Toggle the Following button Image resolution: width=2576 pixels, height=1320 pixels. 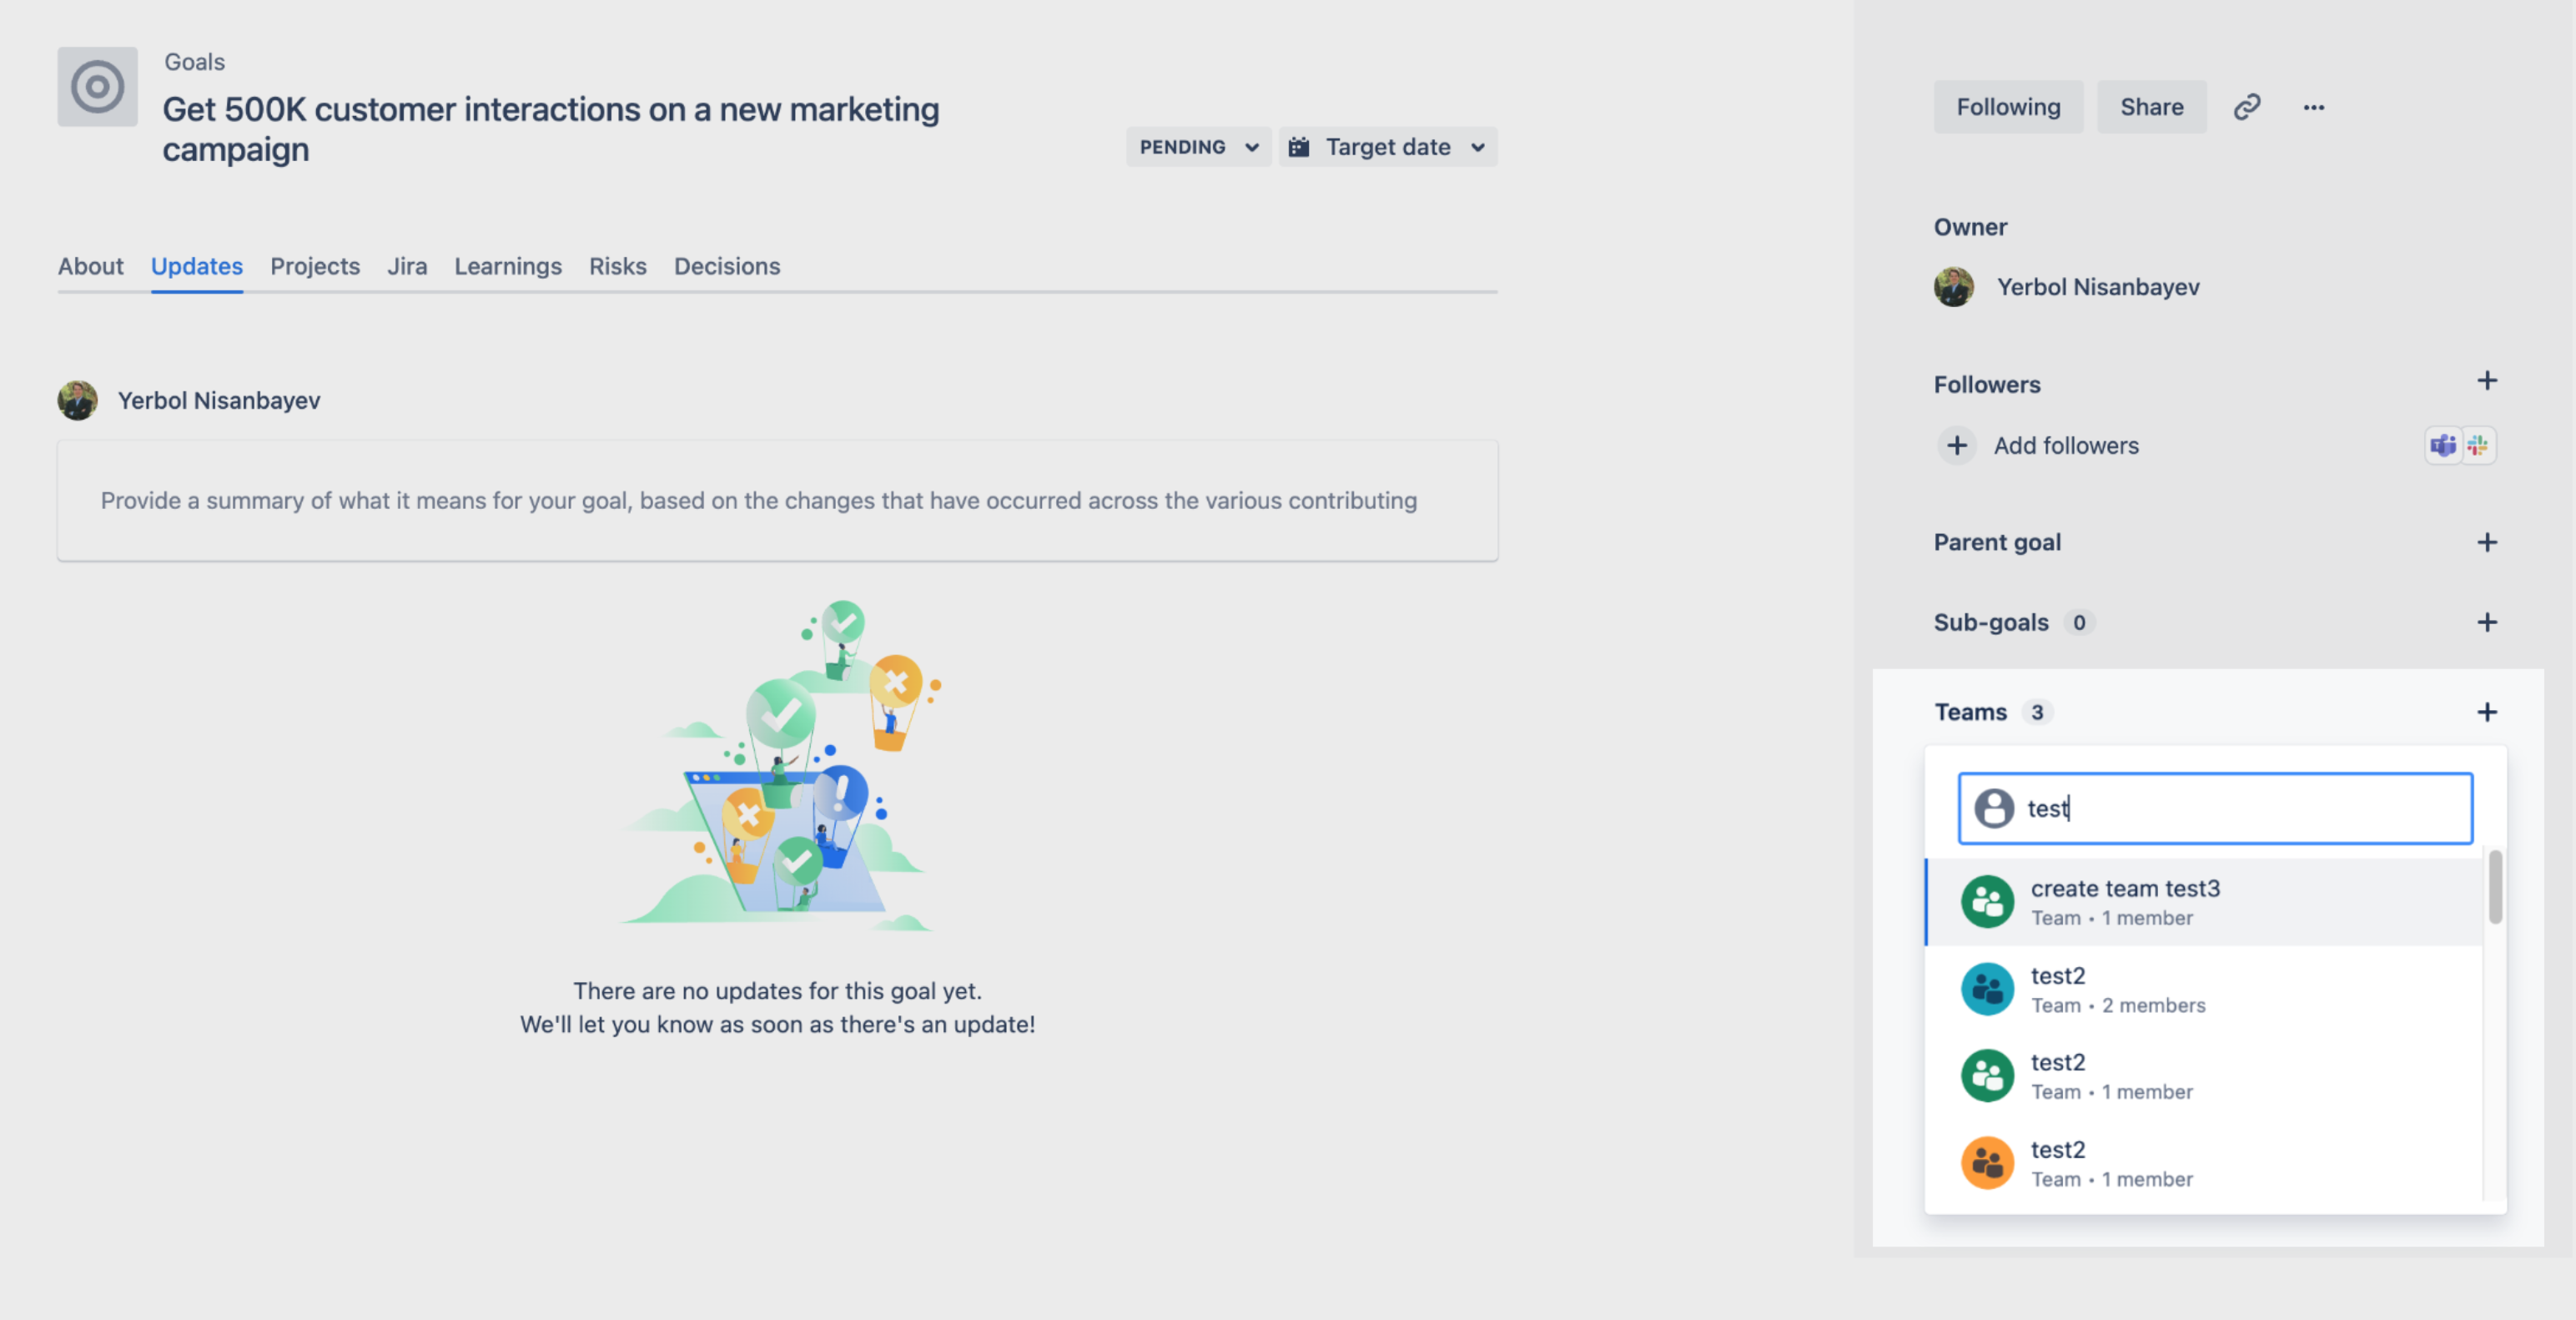tap(2007, 107)
